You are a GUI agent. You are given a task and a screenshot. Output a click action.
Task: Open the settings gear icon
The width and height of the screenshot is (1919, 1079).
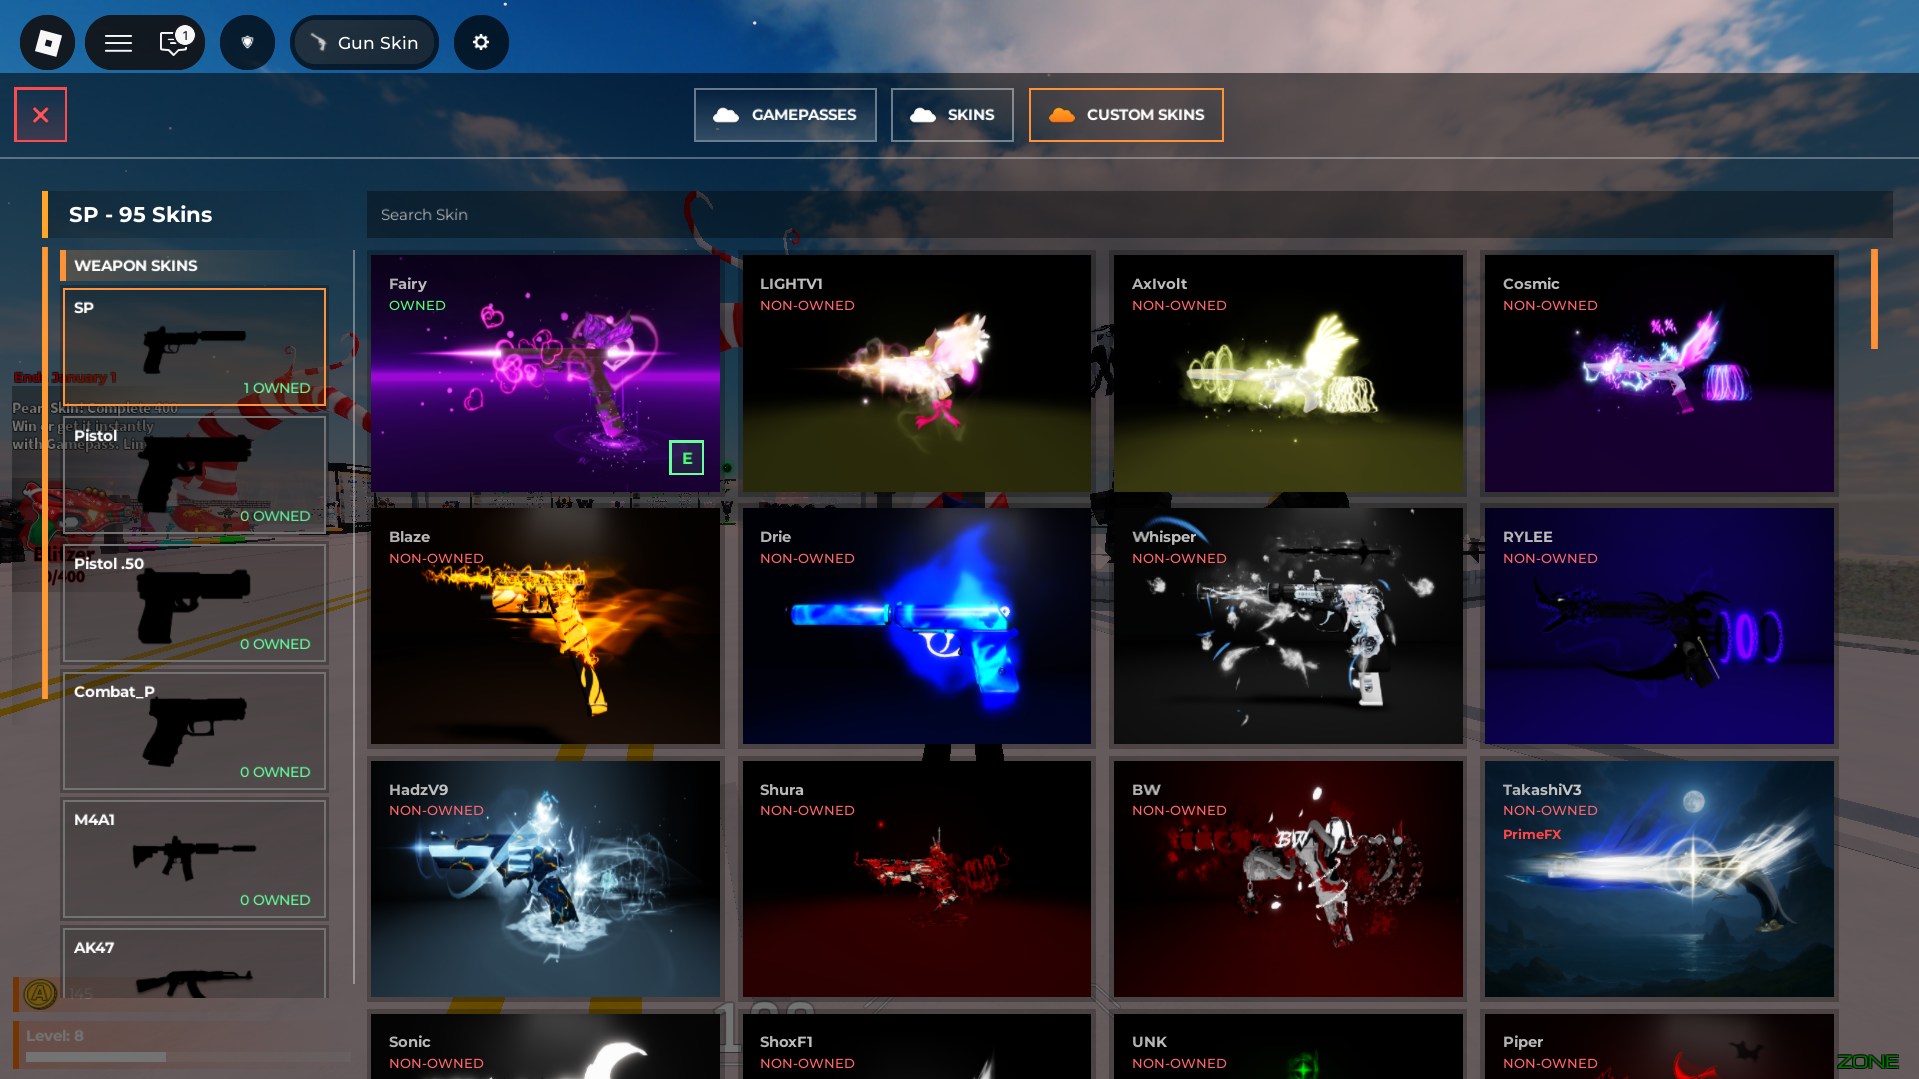click(481, 42)
